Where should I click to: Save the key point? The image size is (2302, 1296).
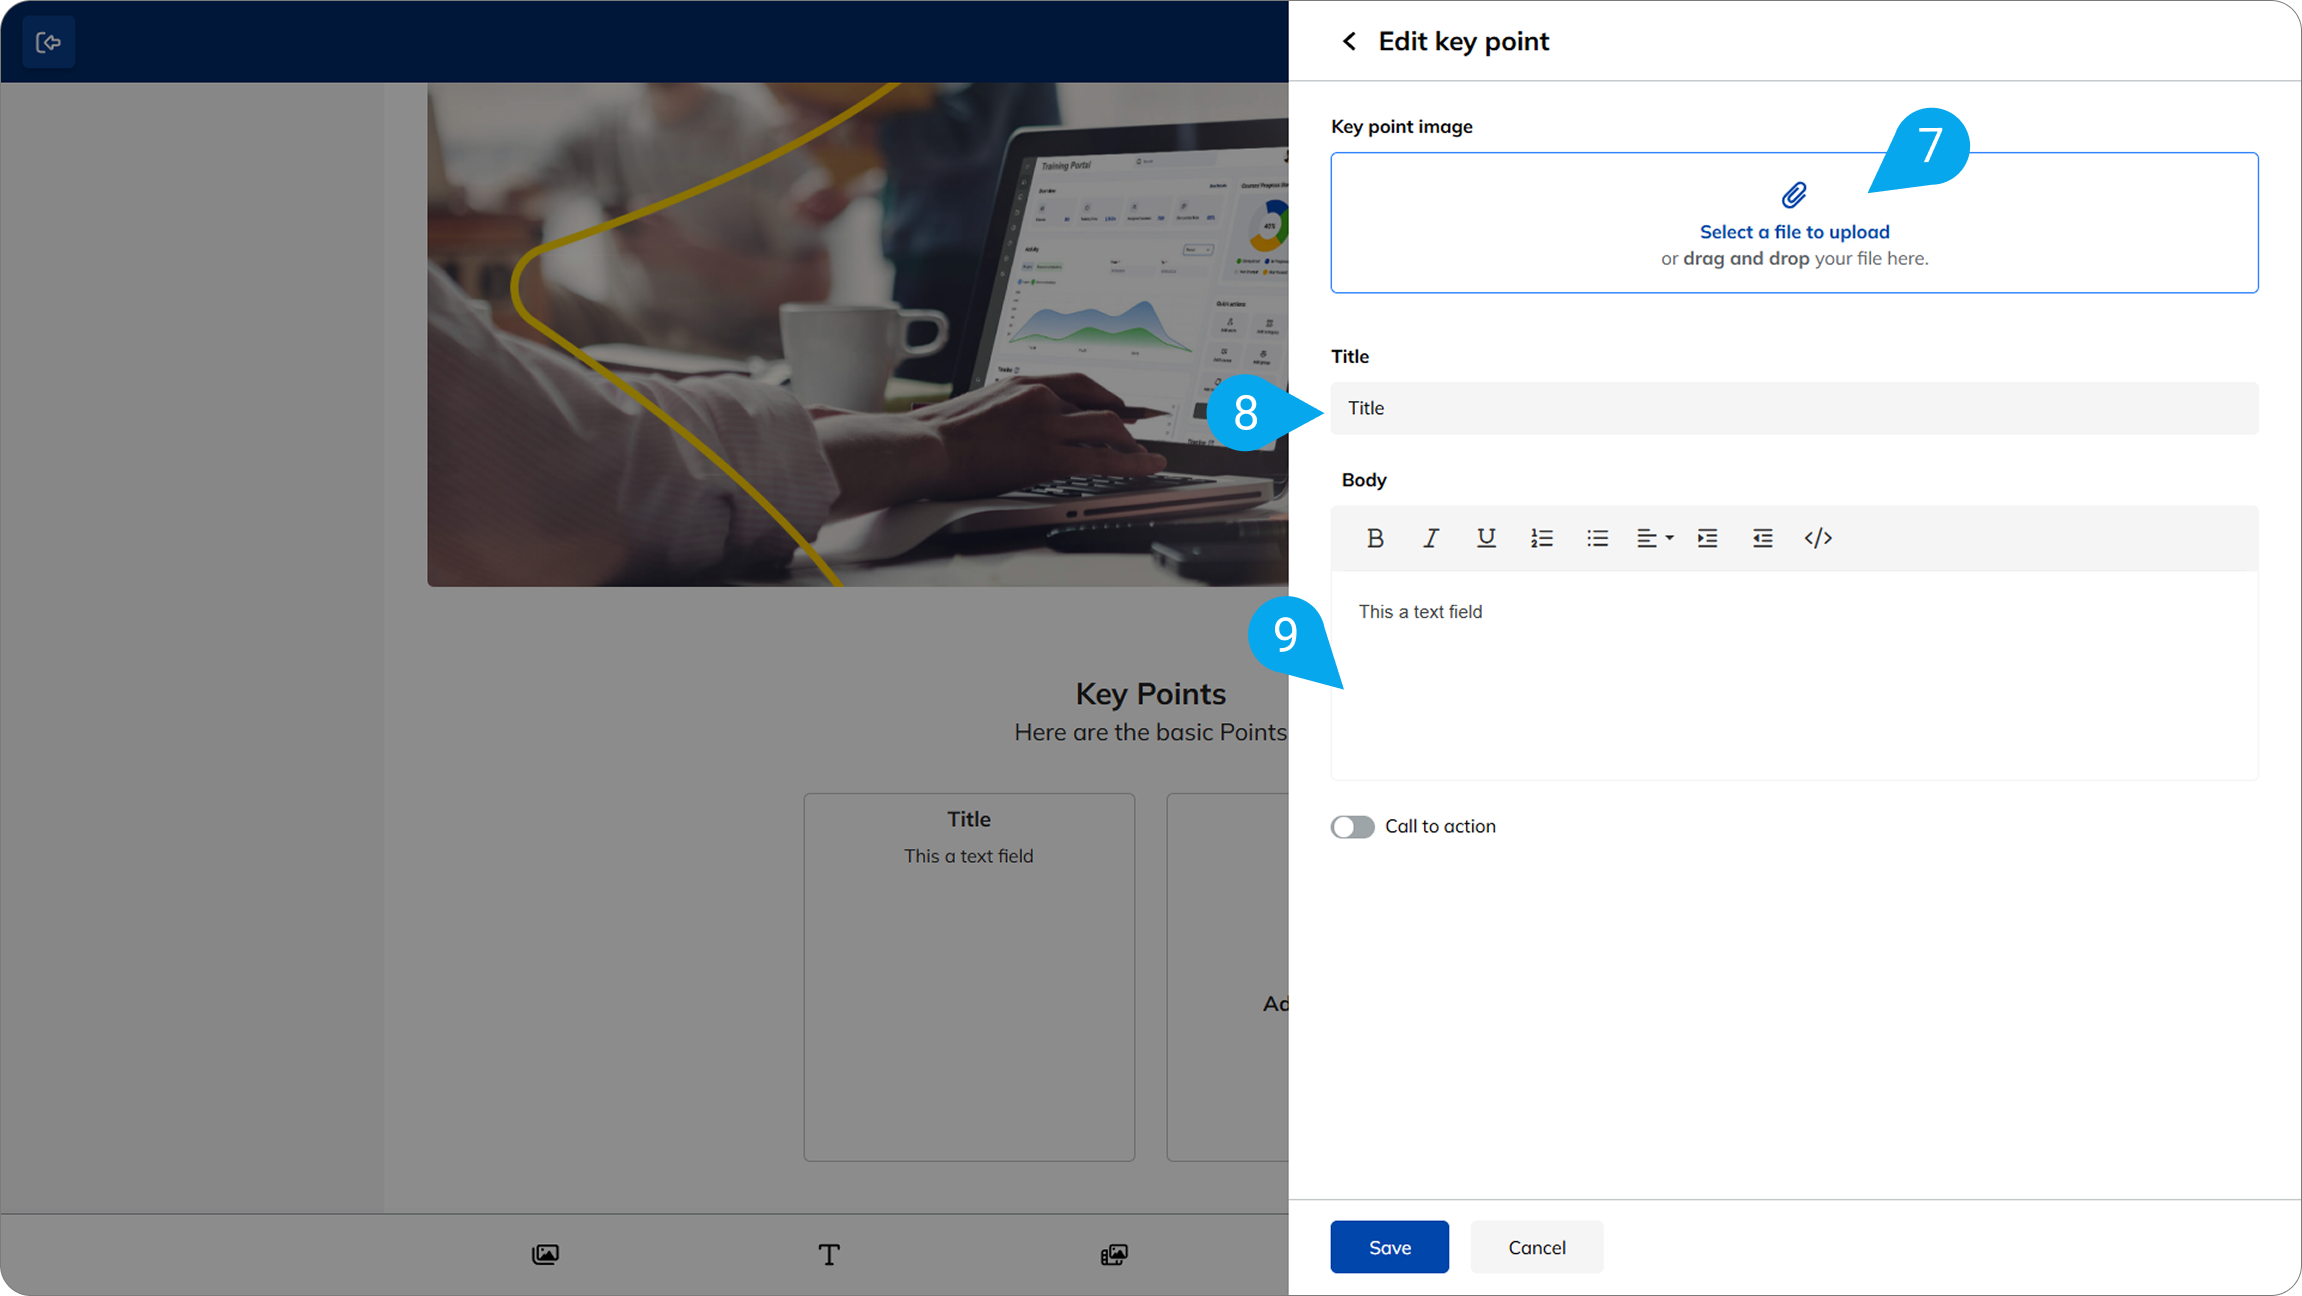(1389, 1247)
